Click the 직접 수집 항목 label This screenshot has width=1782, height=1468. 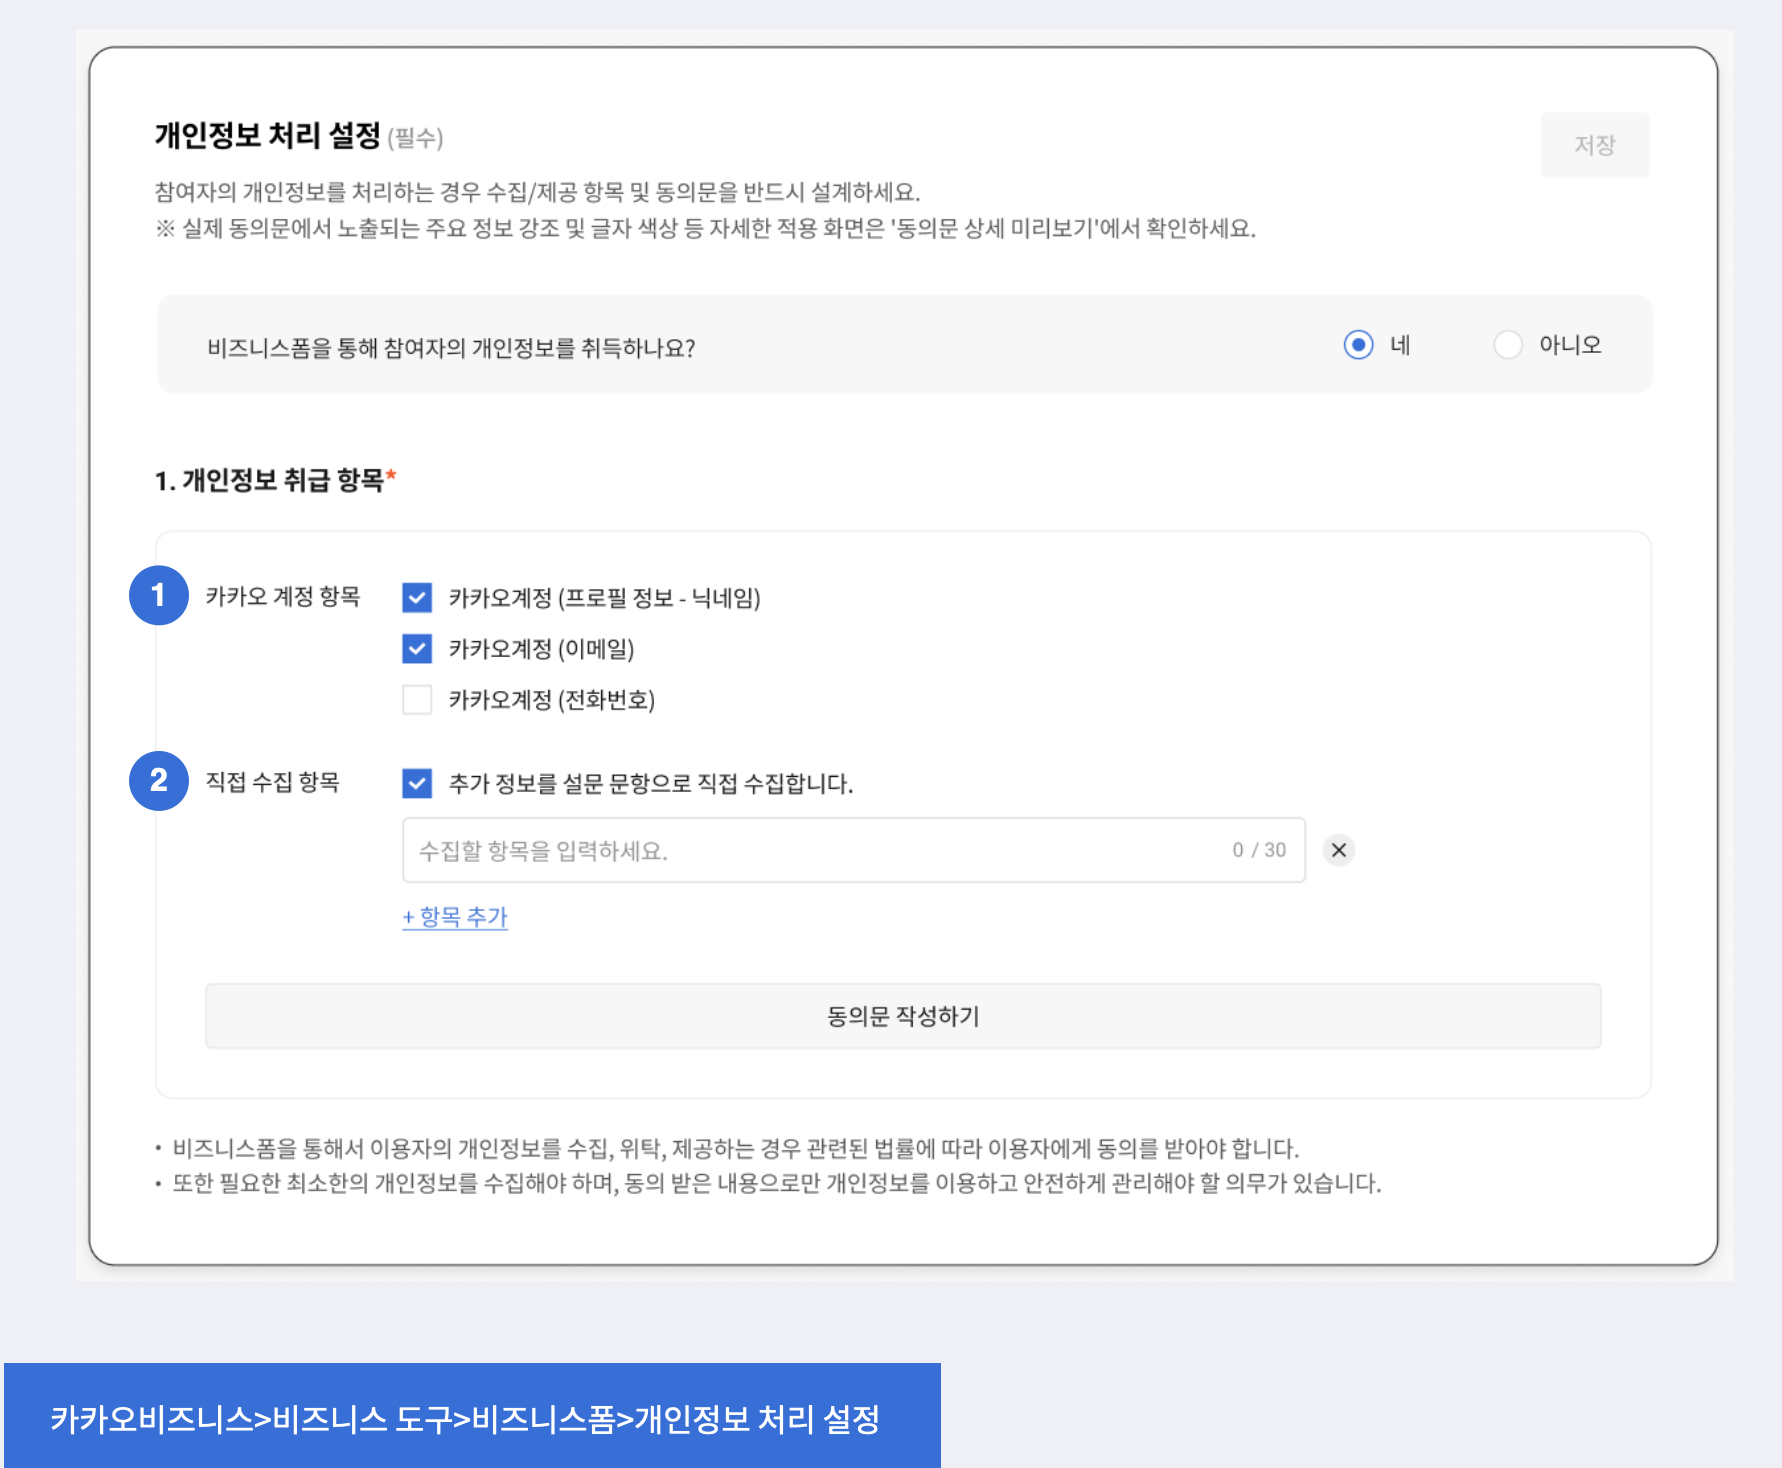(x=272, y=782)
